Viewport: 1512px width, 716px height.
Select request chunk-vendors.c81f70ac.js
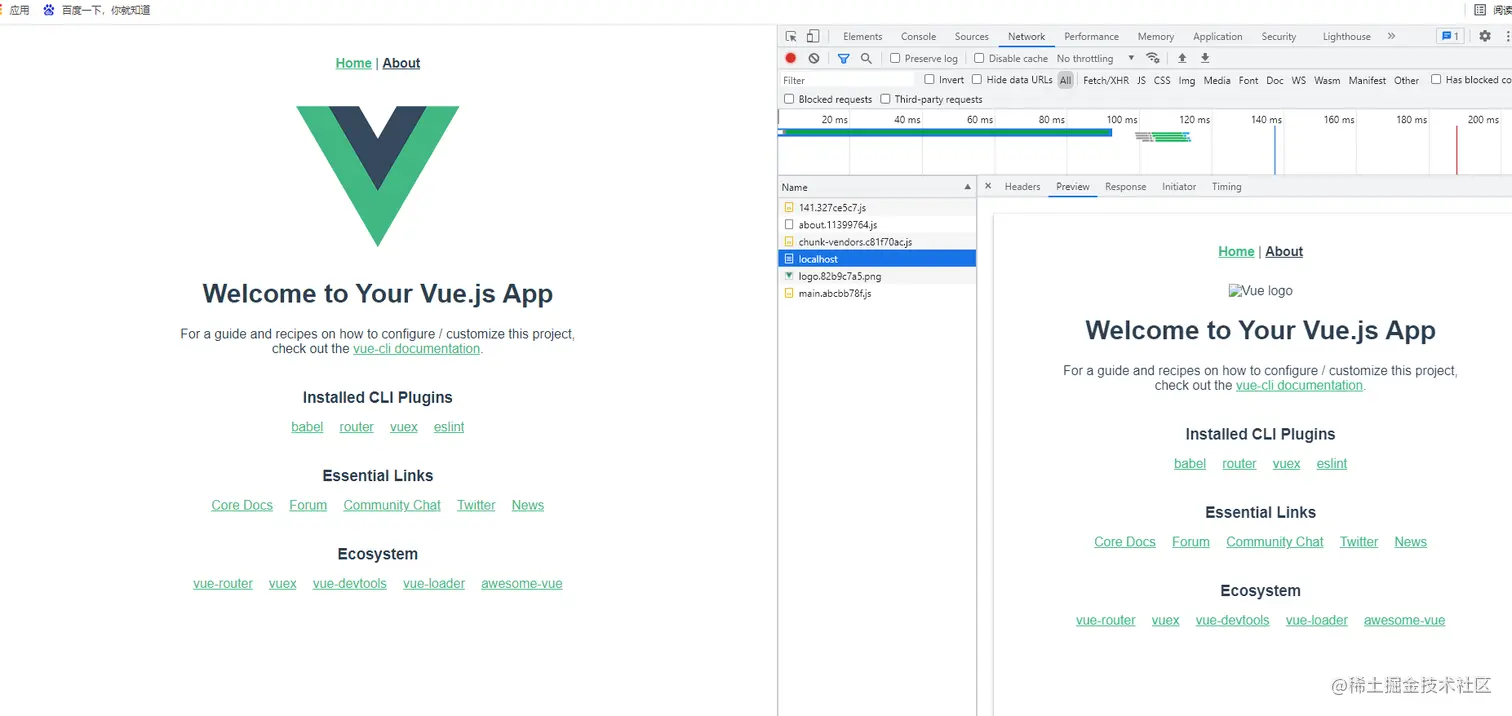coord(877,242)
